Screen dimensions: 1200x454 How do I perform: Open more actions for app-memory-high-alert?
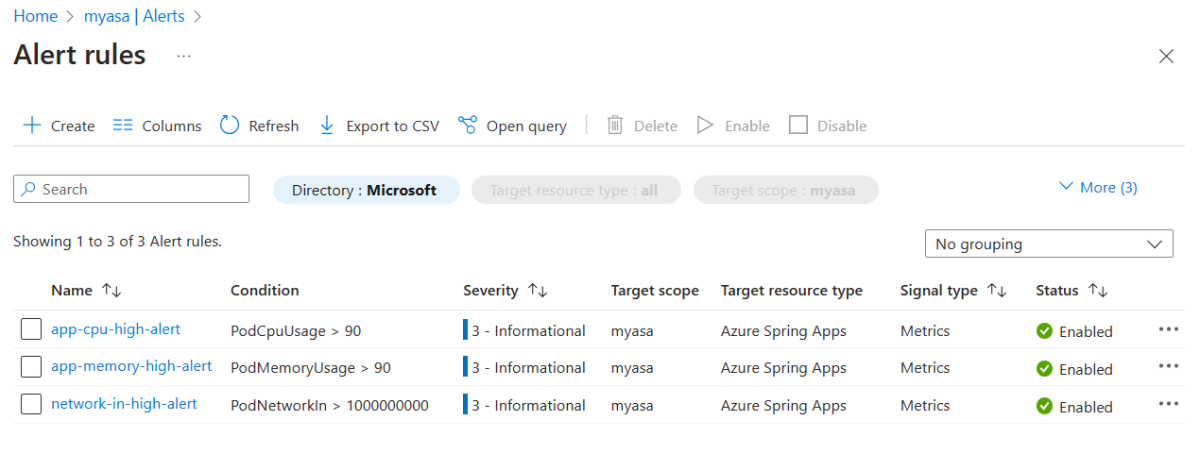tap(1168, 366)
